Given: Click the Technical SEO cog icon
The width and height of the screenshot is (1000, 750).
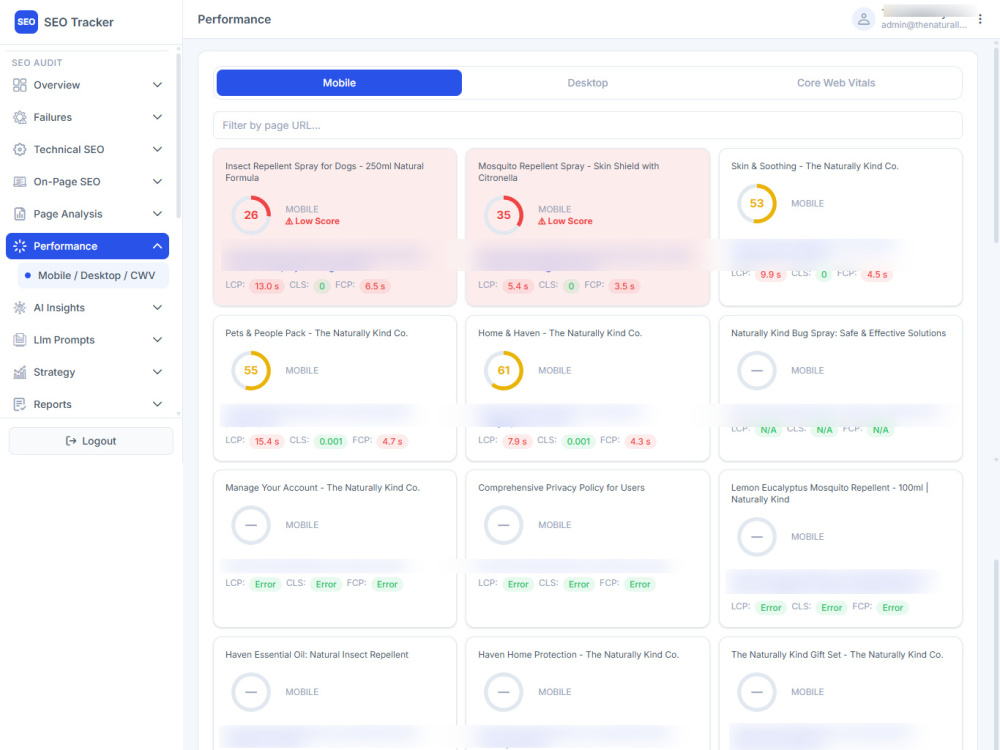Looking at the screenshot, I should coord(20,149).
